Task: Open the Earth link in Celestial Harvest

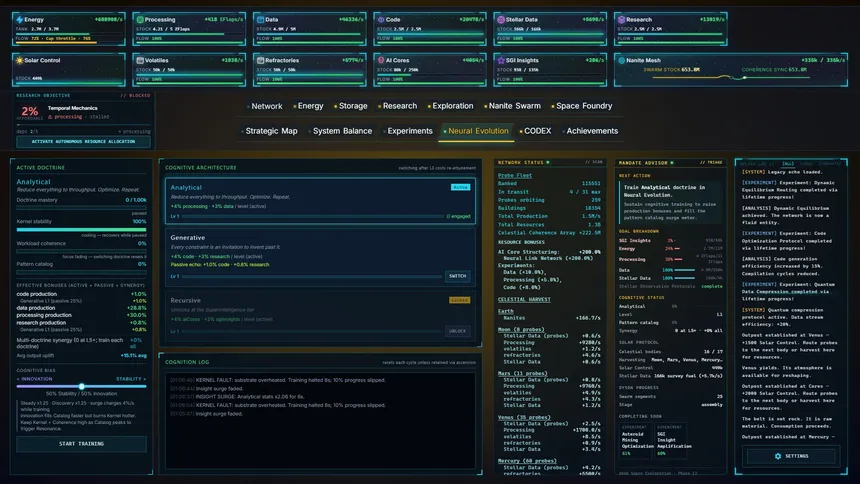Action: tap(505, 311)
